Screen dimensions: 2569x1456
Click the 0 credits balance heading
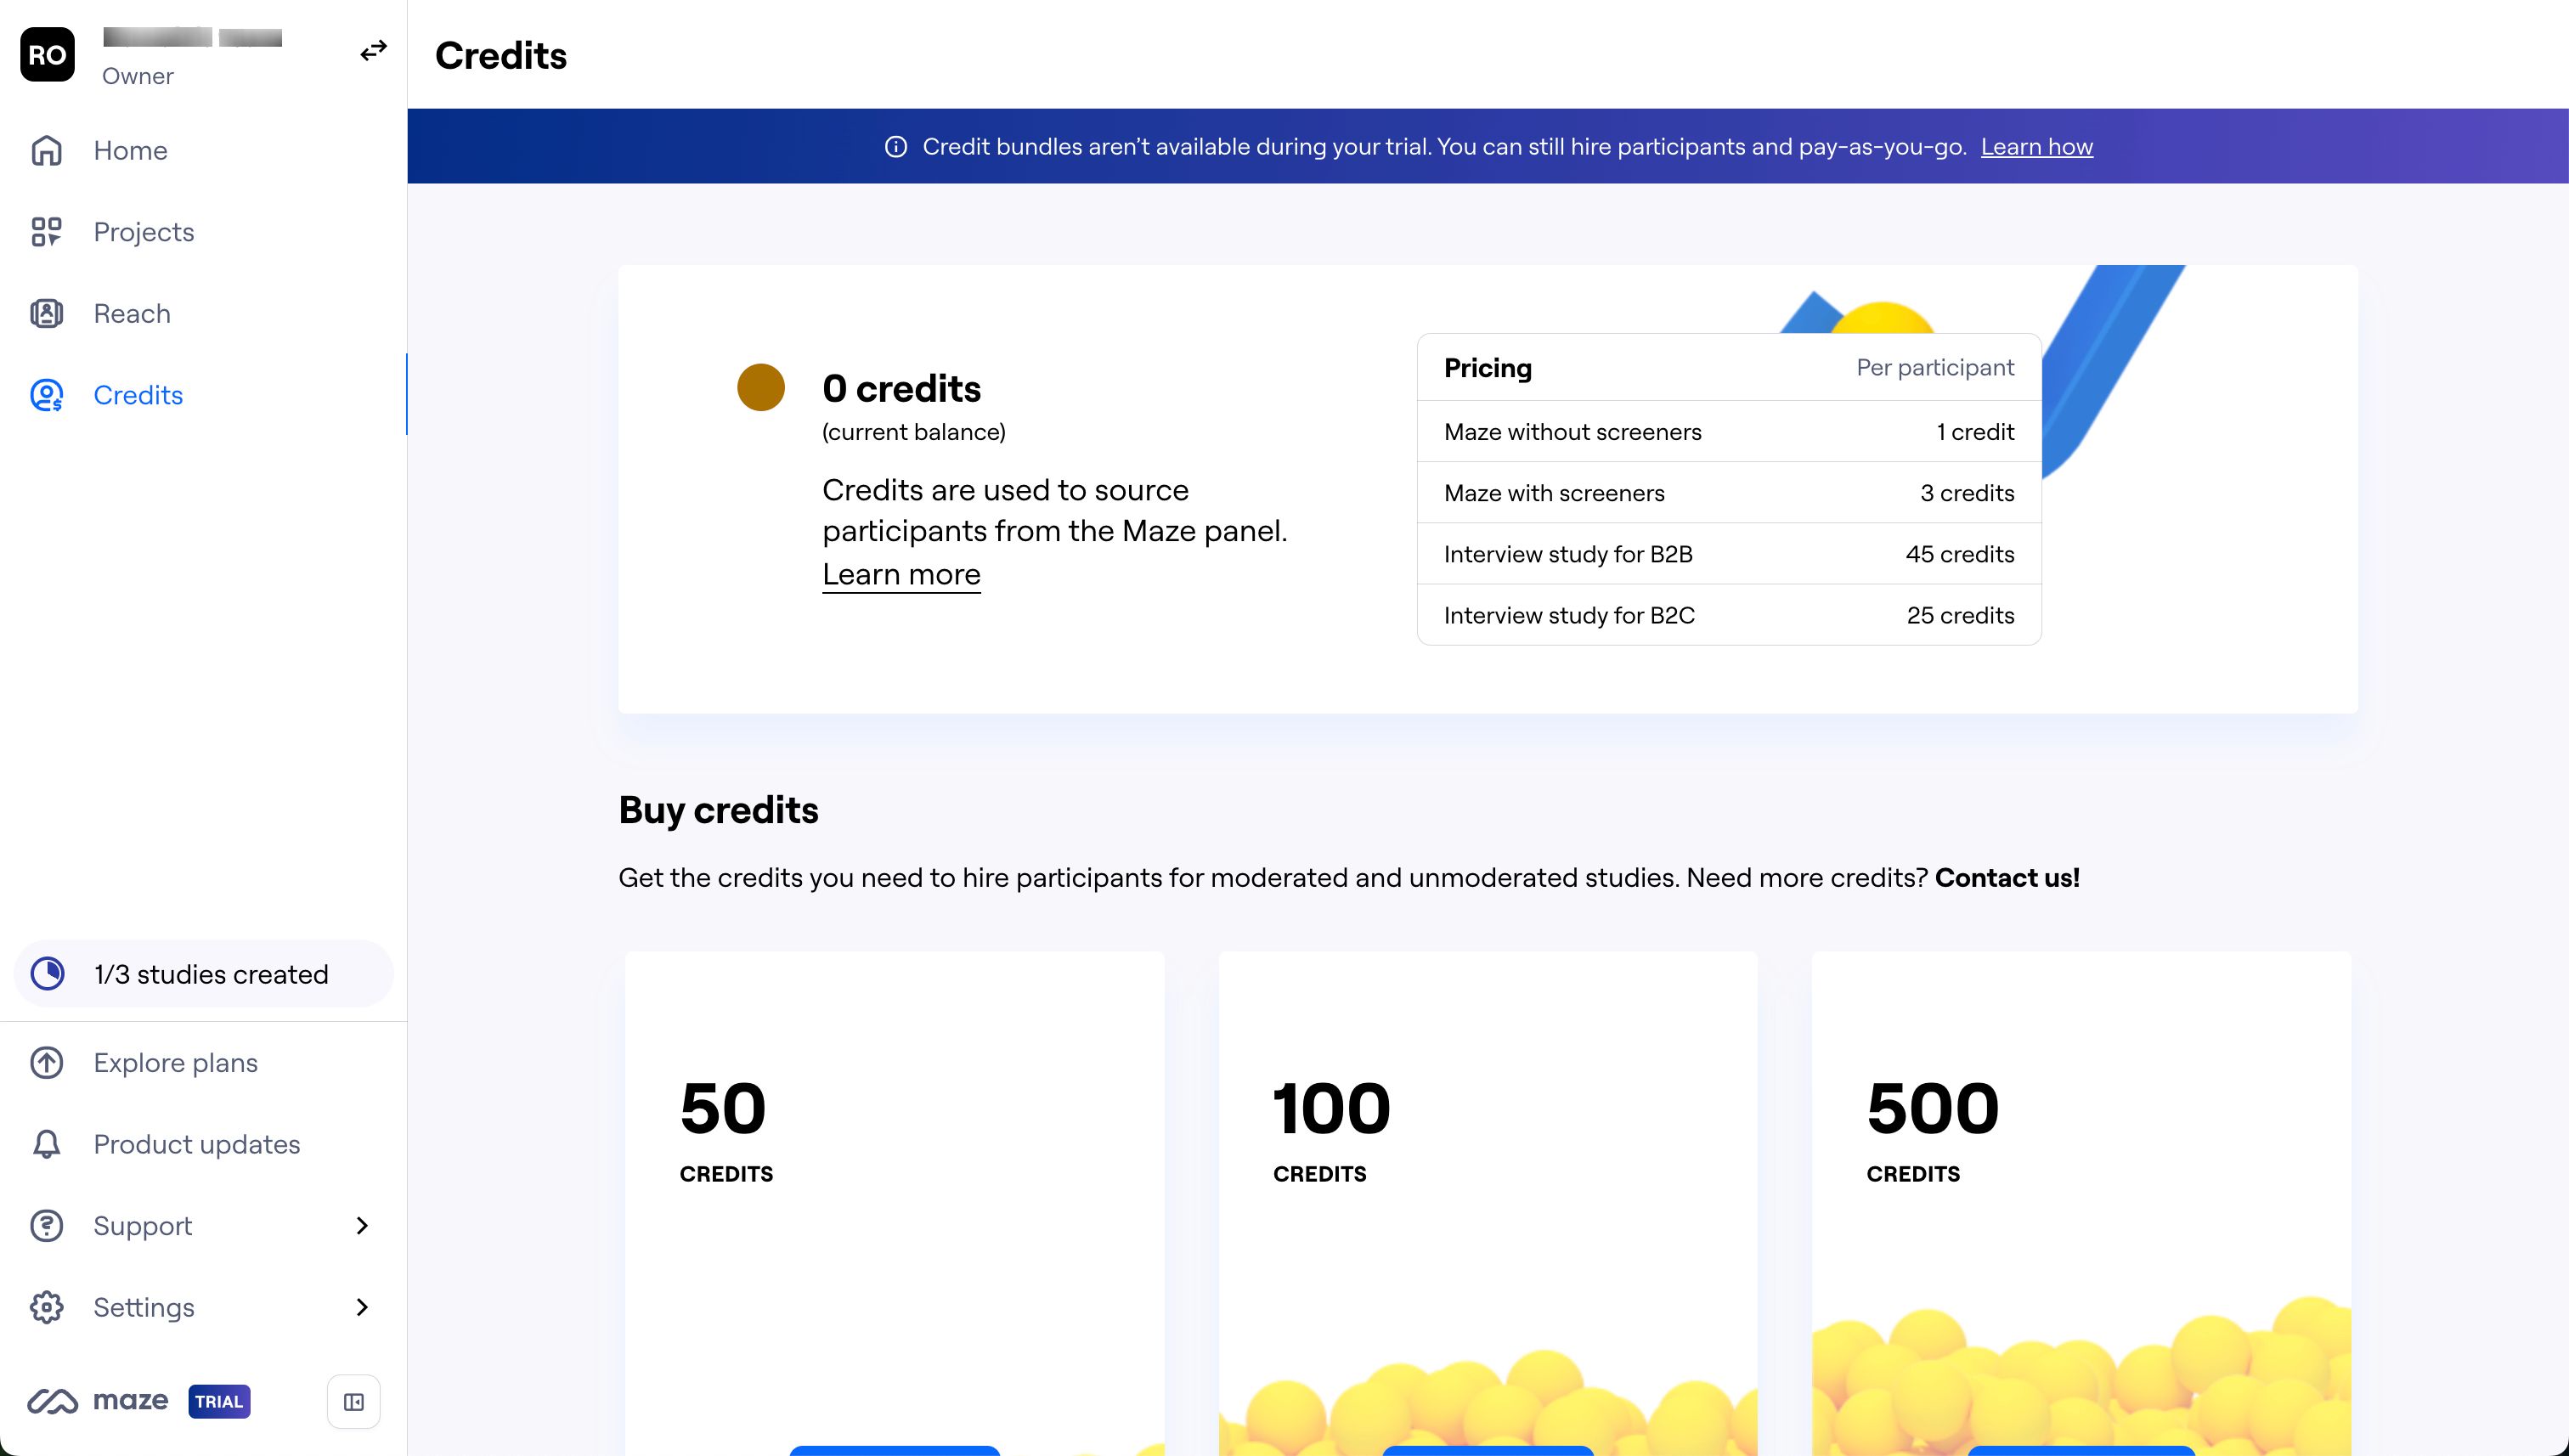click(901, 388)
